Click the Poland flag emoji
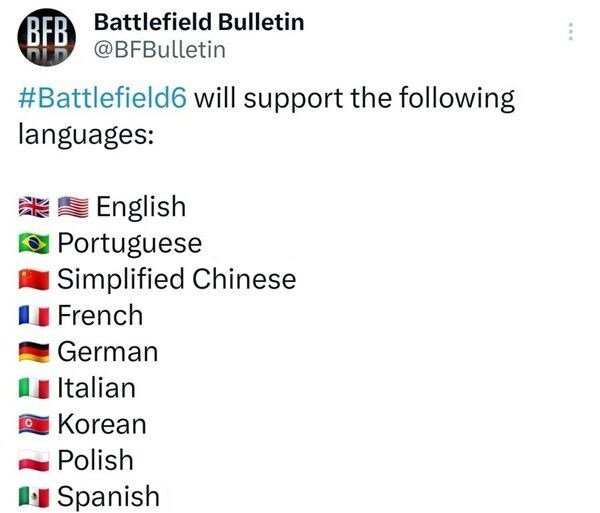Viewport: 600px width, 513px height. pos(34,460)
